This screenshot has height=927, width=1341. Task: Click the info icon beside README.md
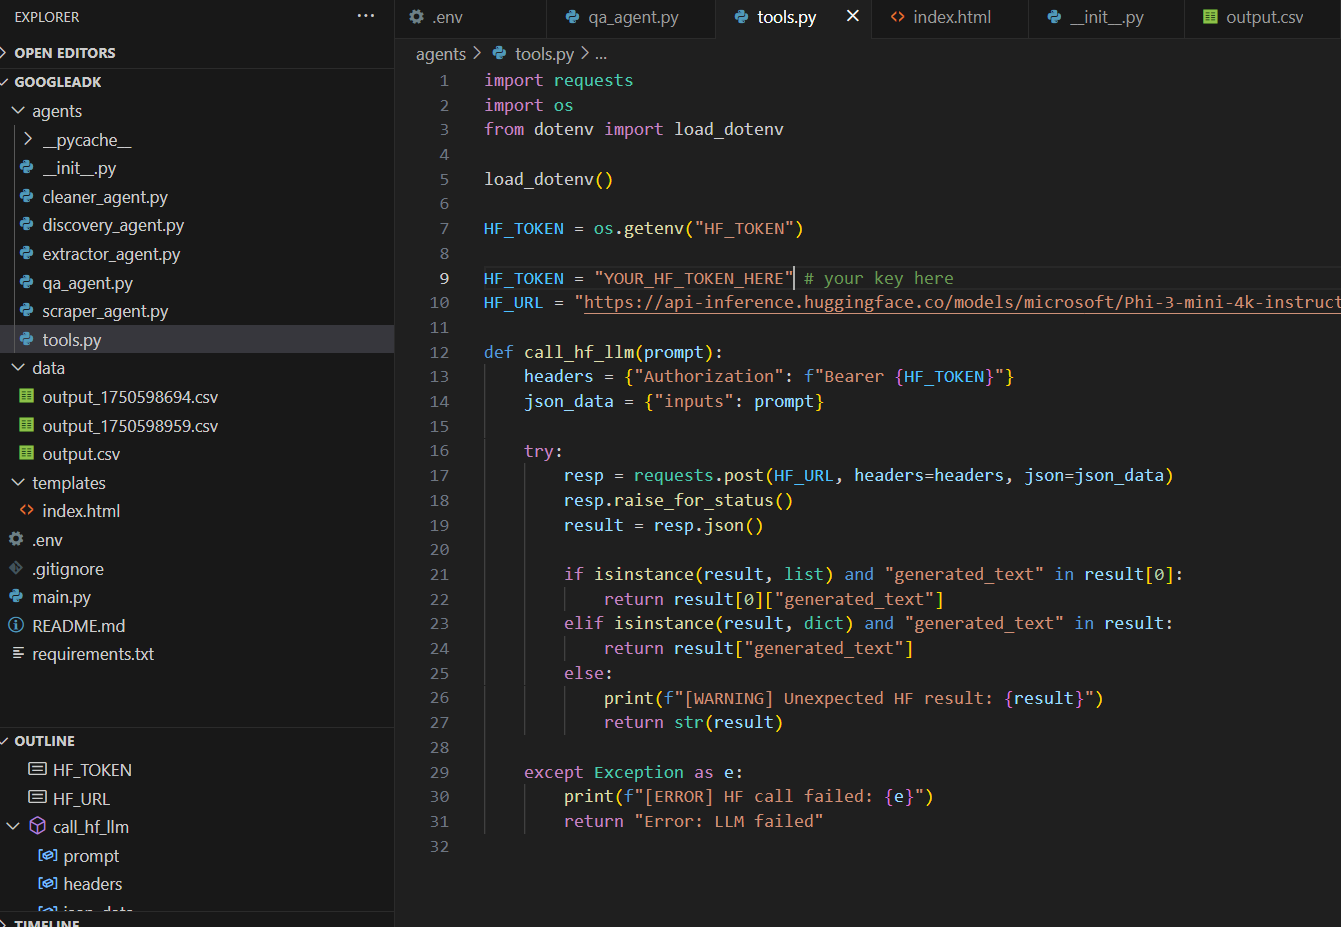tap(16, 626)
